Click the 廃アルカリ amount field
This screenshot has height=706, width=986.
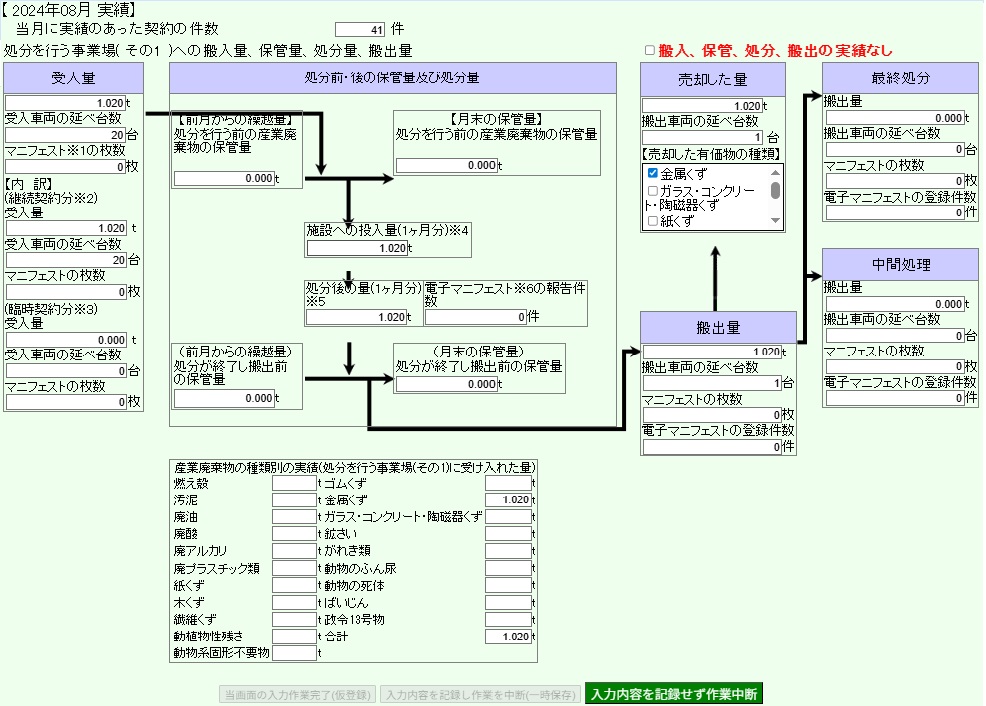pyautogui.click(x=294, y=551)
